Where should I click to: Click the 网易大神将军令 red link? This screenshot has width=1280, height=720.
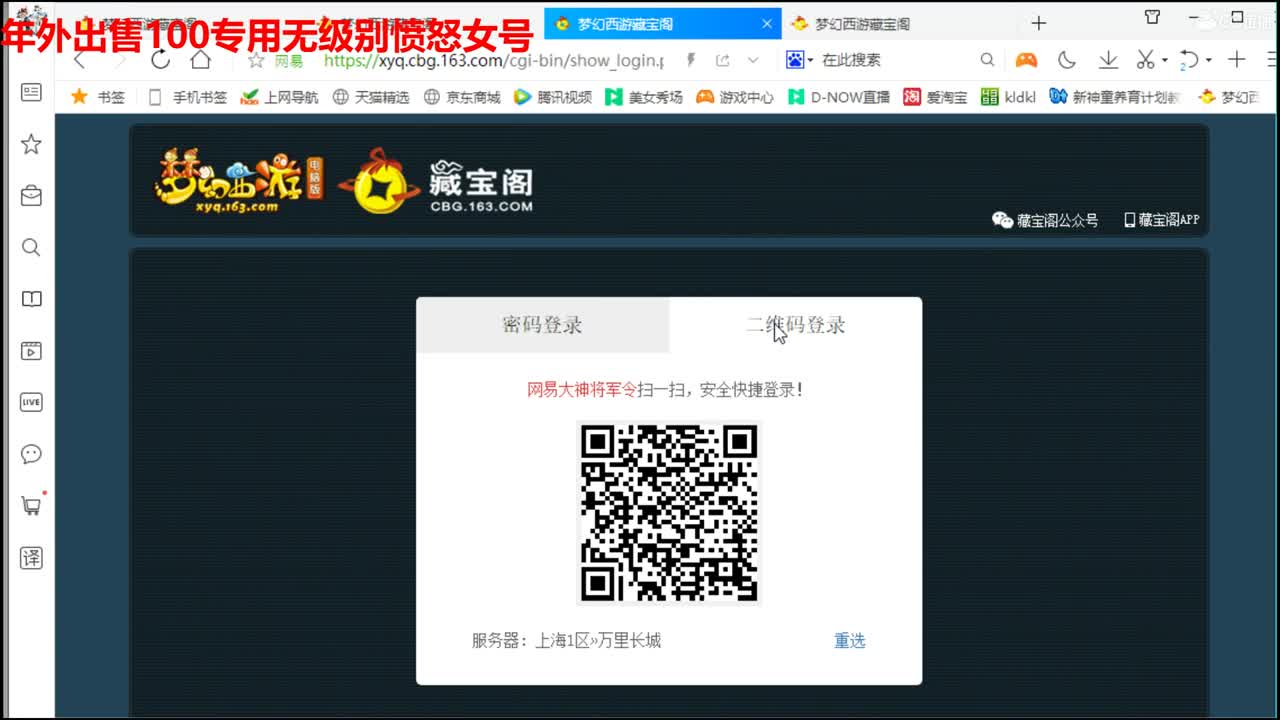pyautogui.click(x=582, y=390)
